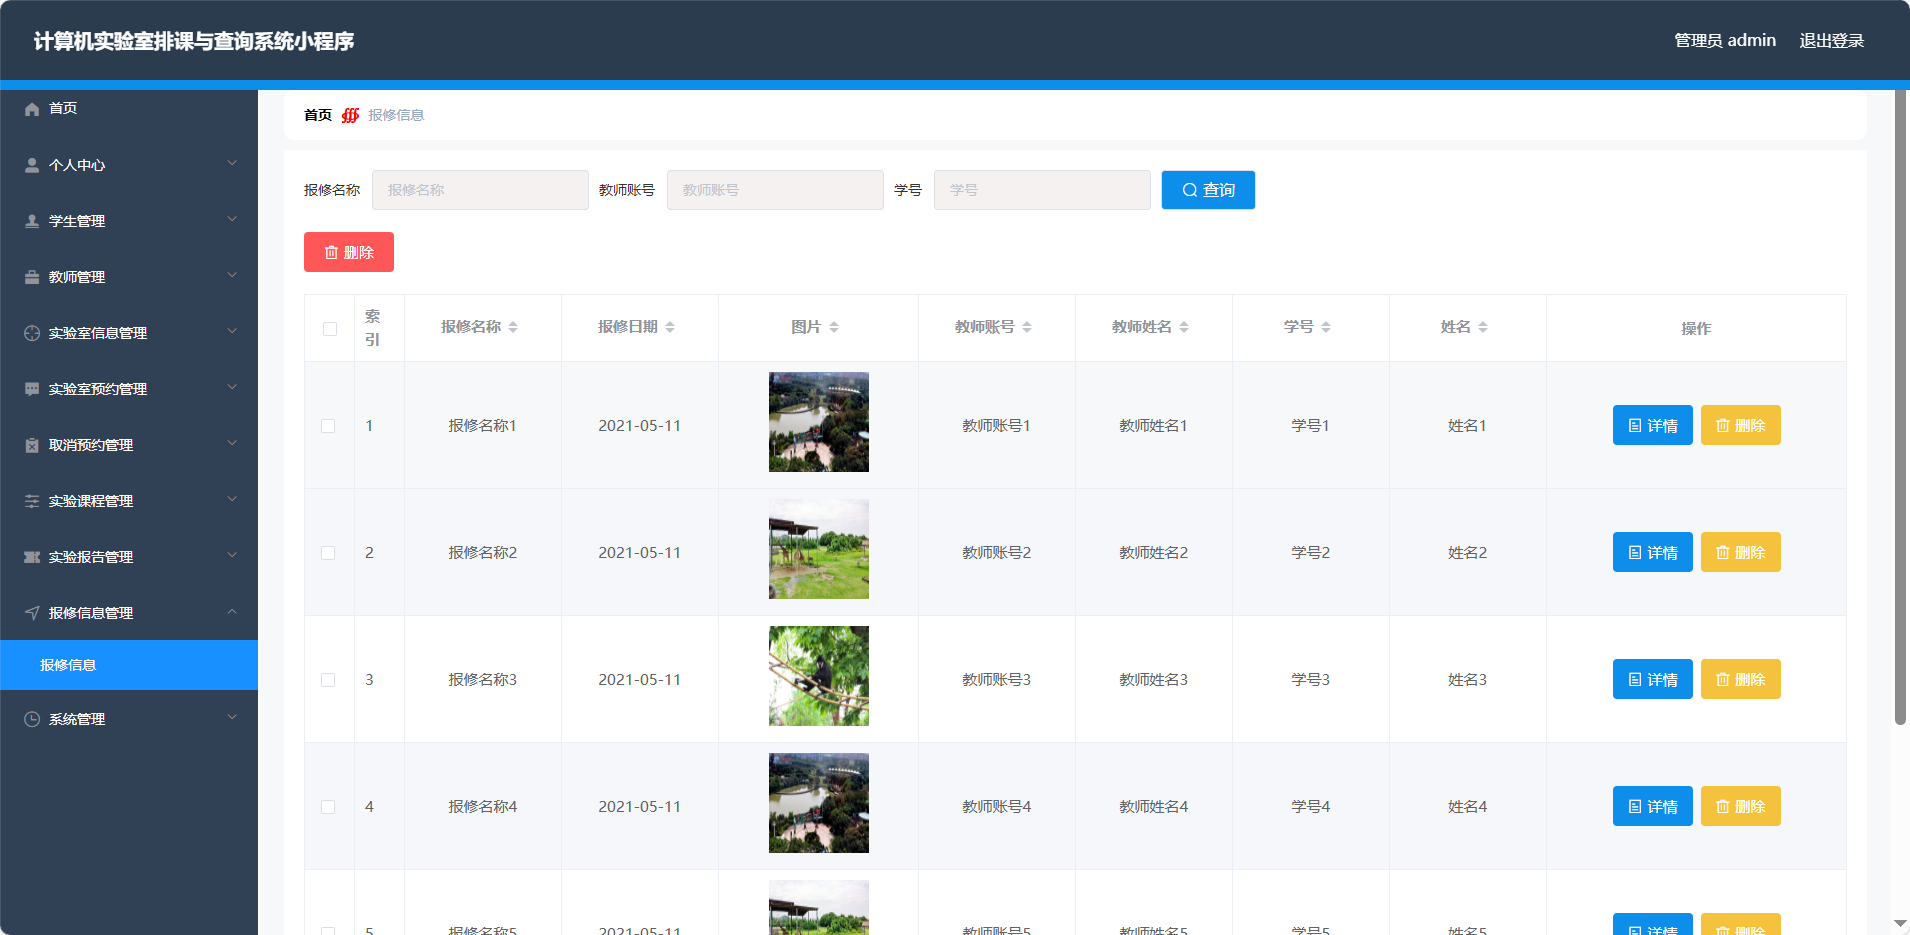Expand the 实验报告管理 chevron
Image resolution: width=1910 pixels, height=935 pixels.
(232, 555)
